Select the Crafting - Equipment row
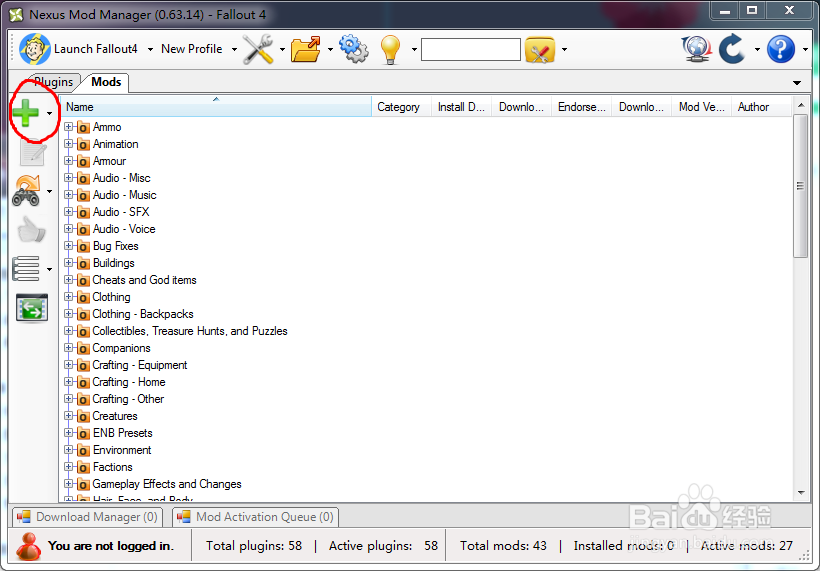The width and height of the screenshot is (820, 571). [140, 365]
